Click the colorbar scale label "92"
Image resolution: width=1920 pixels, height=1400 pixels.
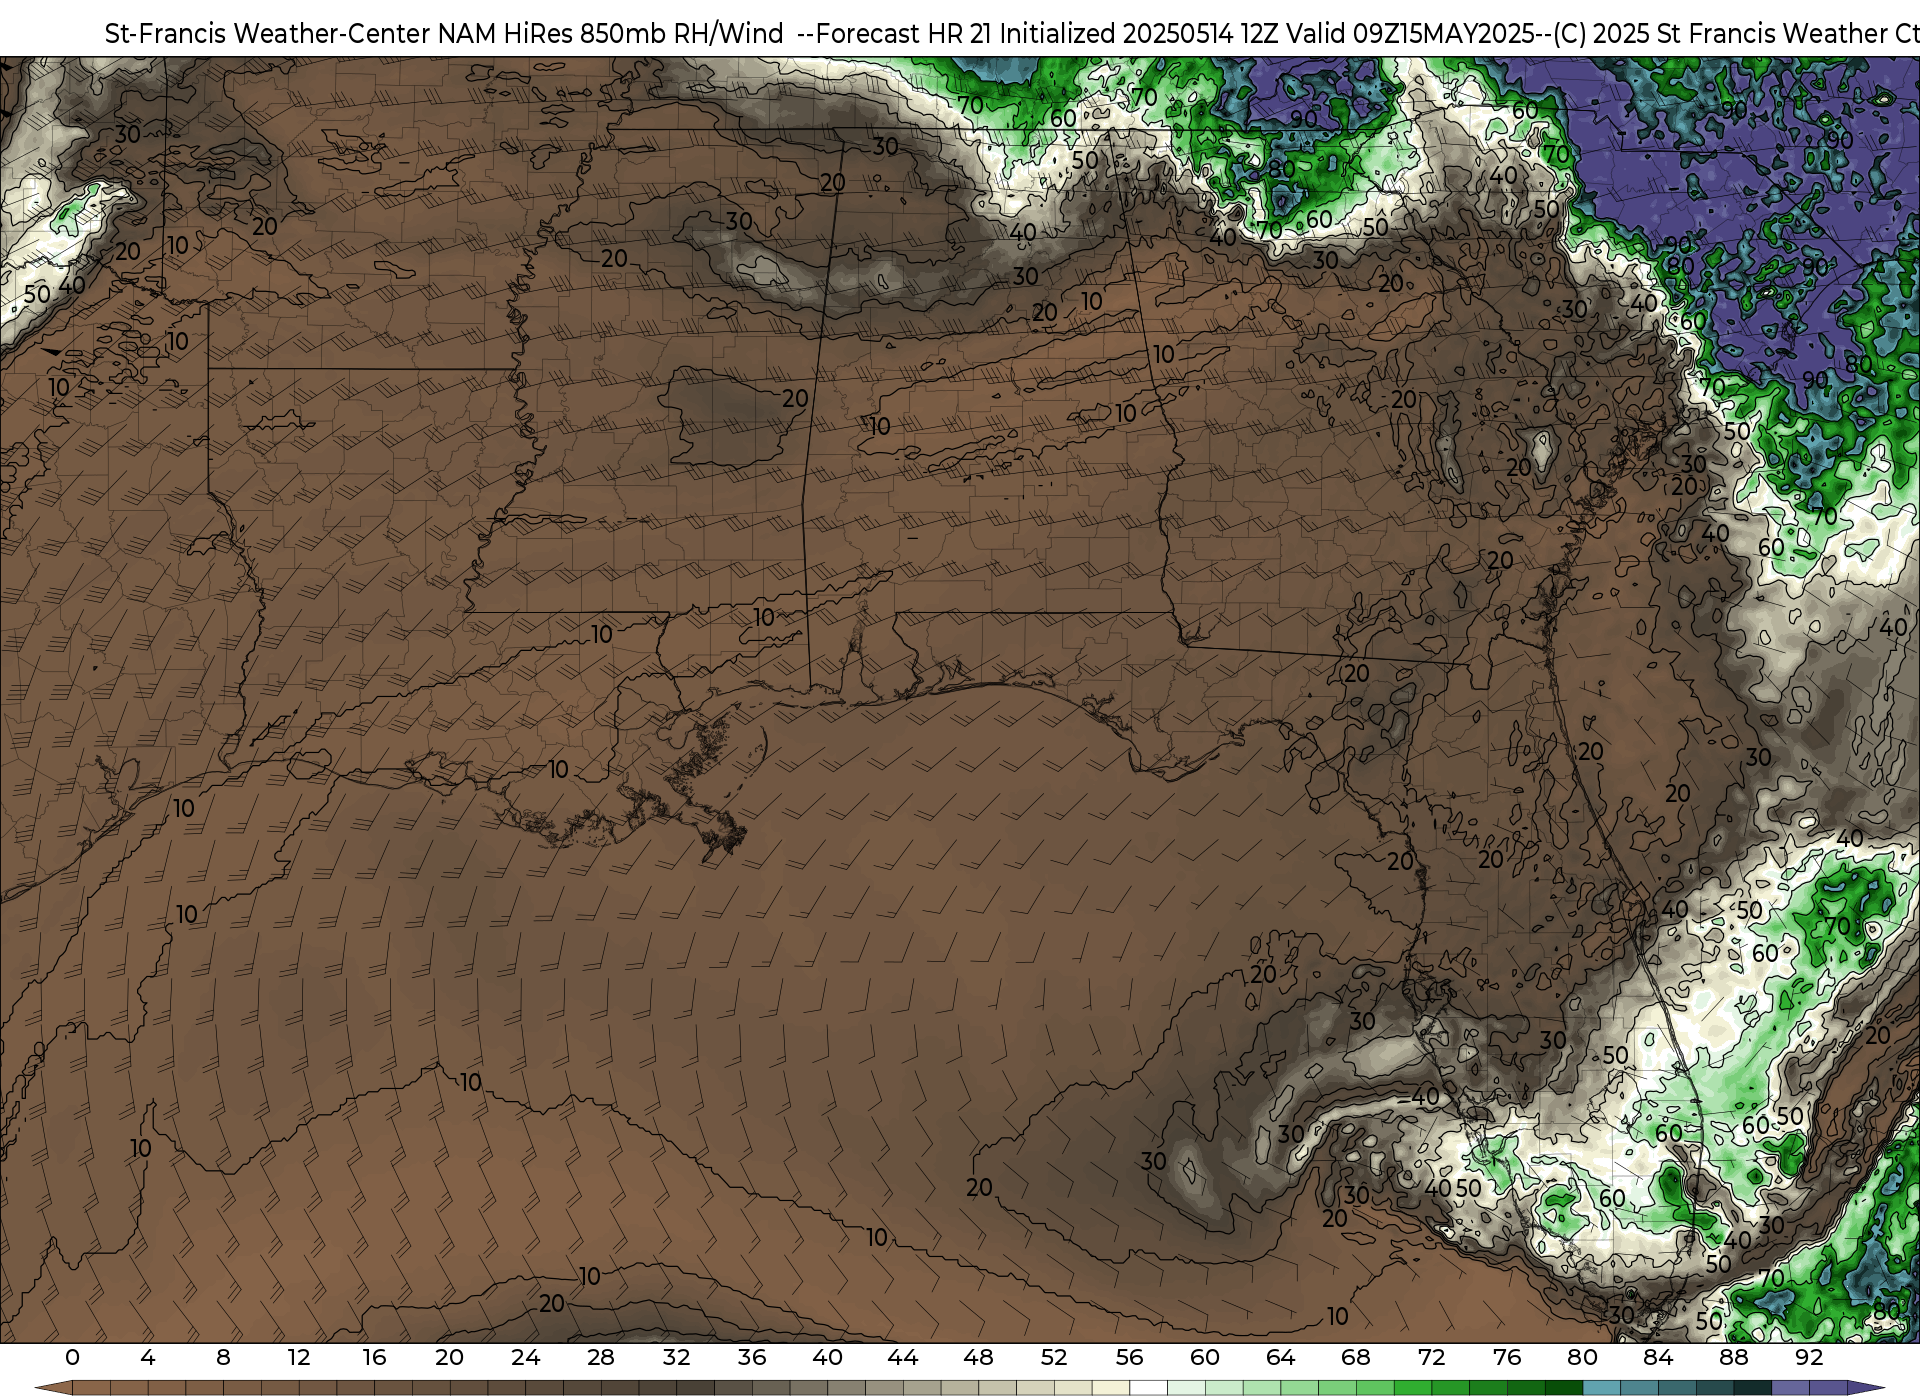[x=1809, y=1357]
